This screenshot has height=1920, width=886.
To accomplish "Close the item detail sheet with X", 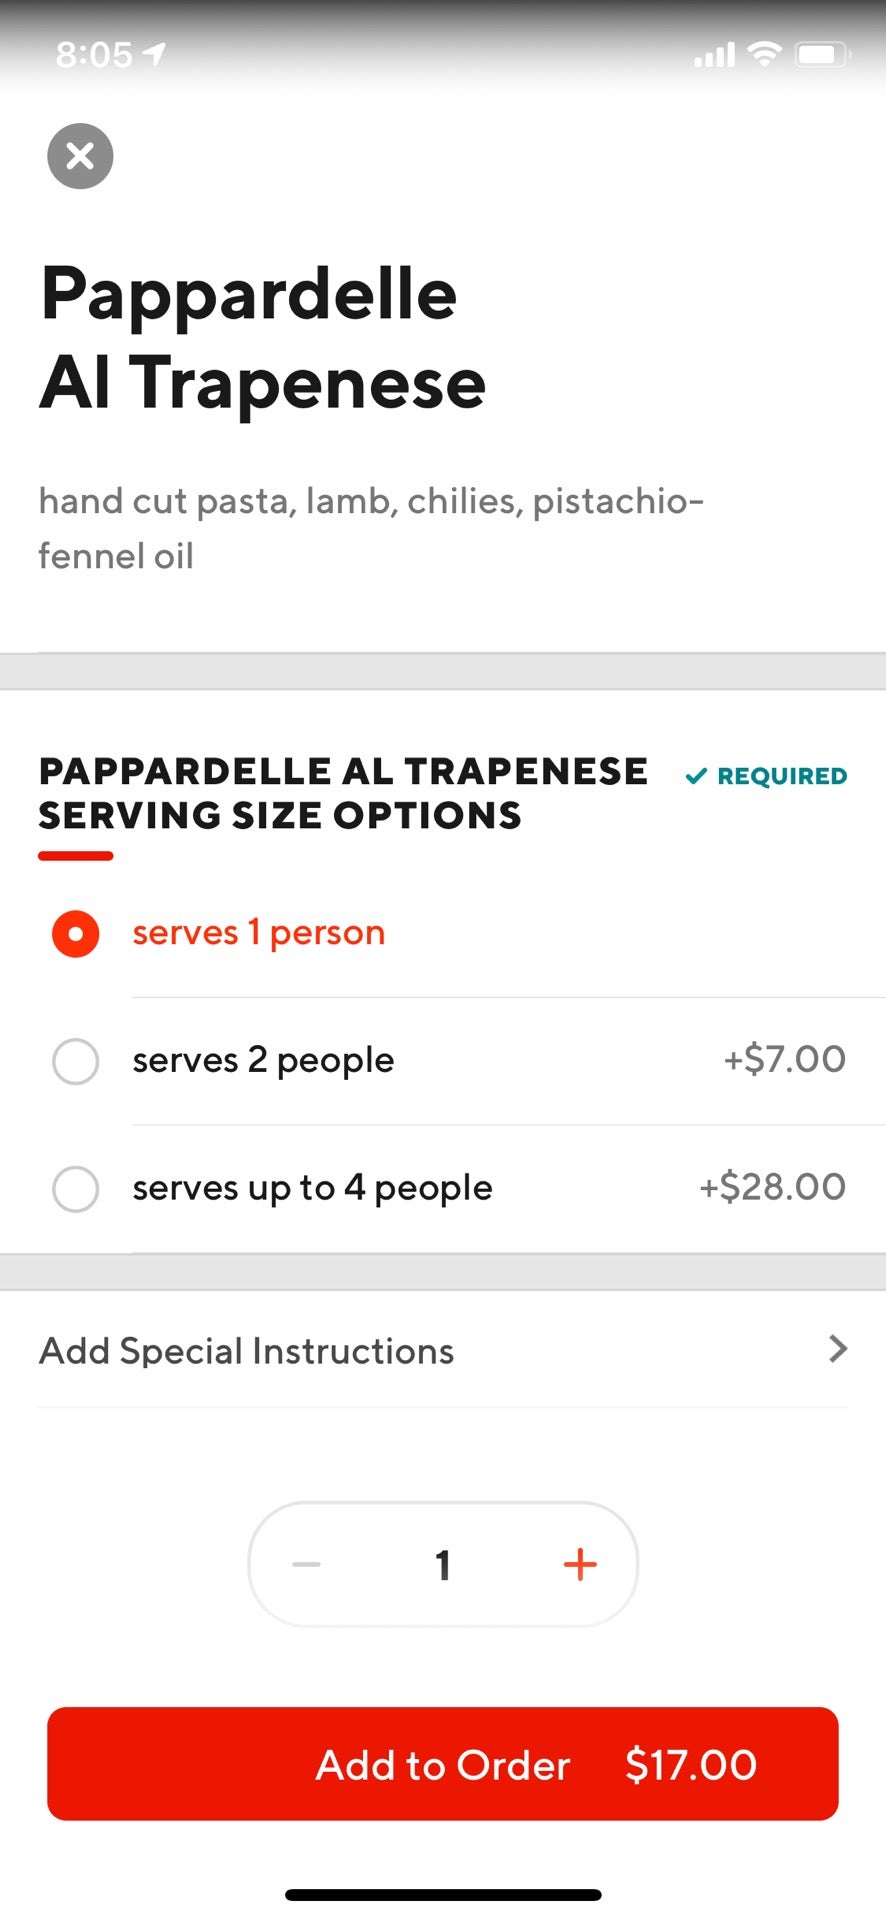I will 80,156.
